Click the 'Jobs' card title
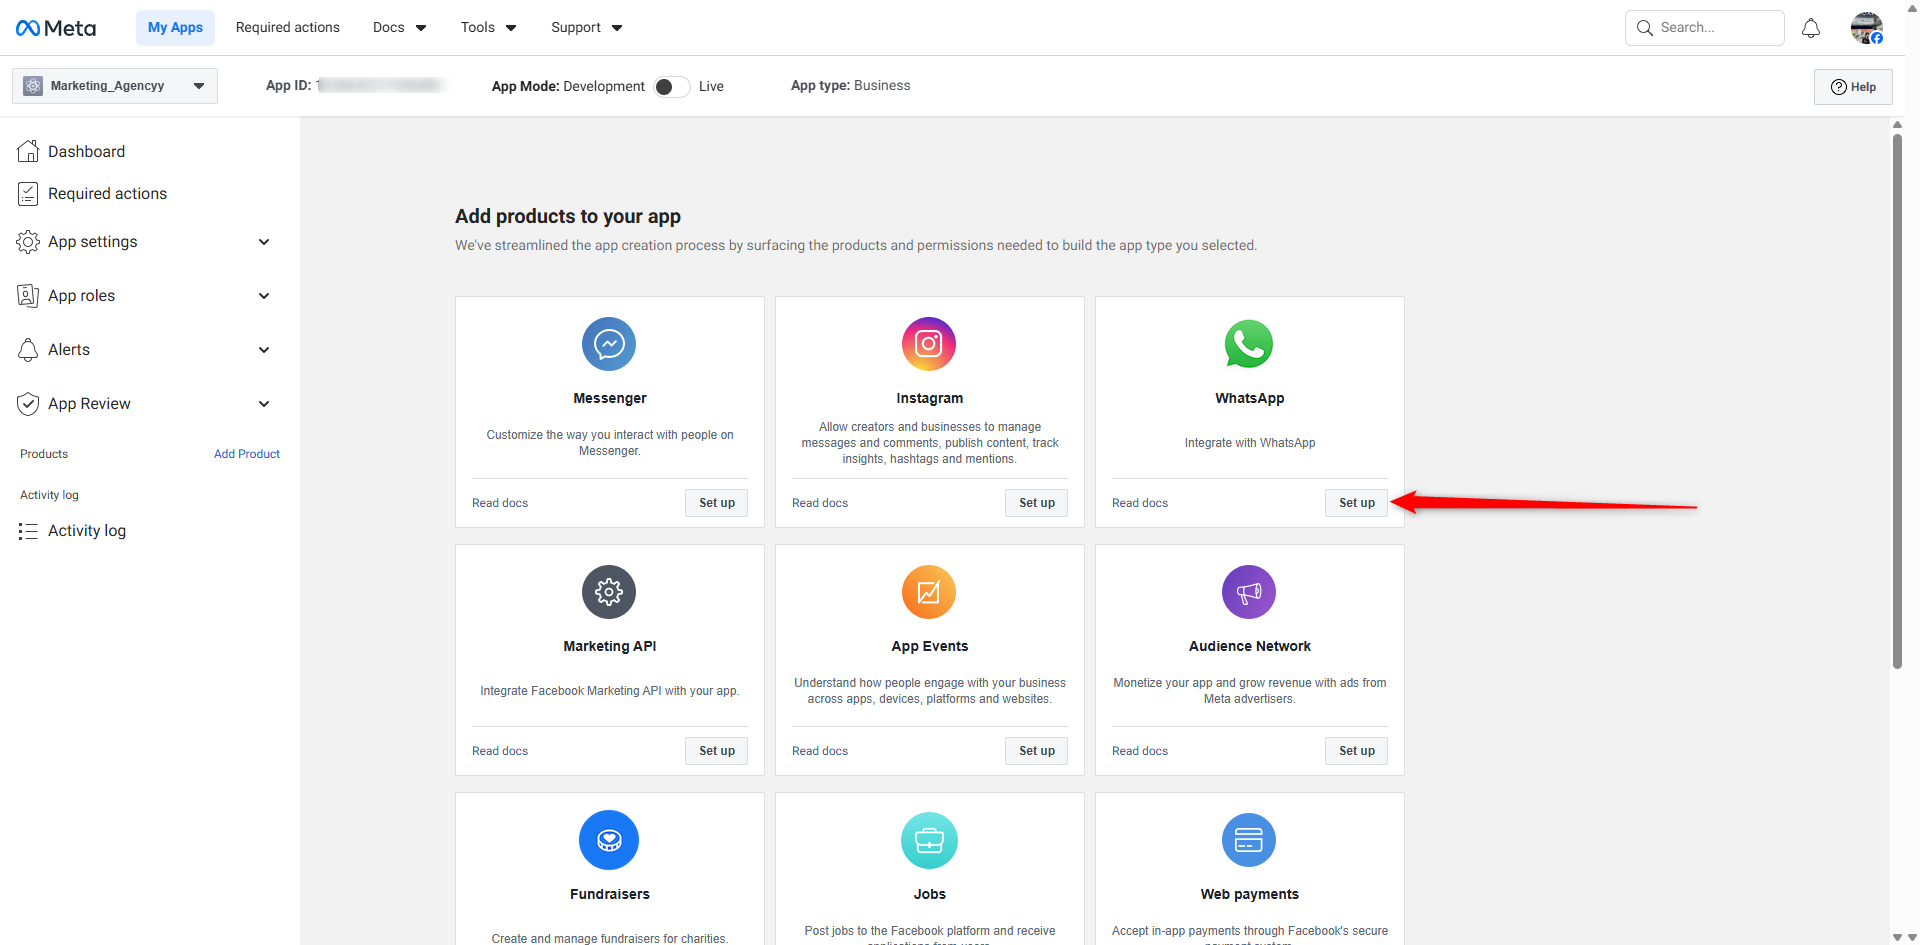This screenshot has height=945, width=1920. tap(930, 894)
